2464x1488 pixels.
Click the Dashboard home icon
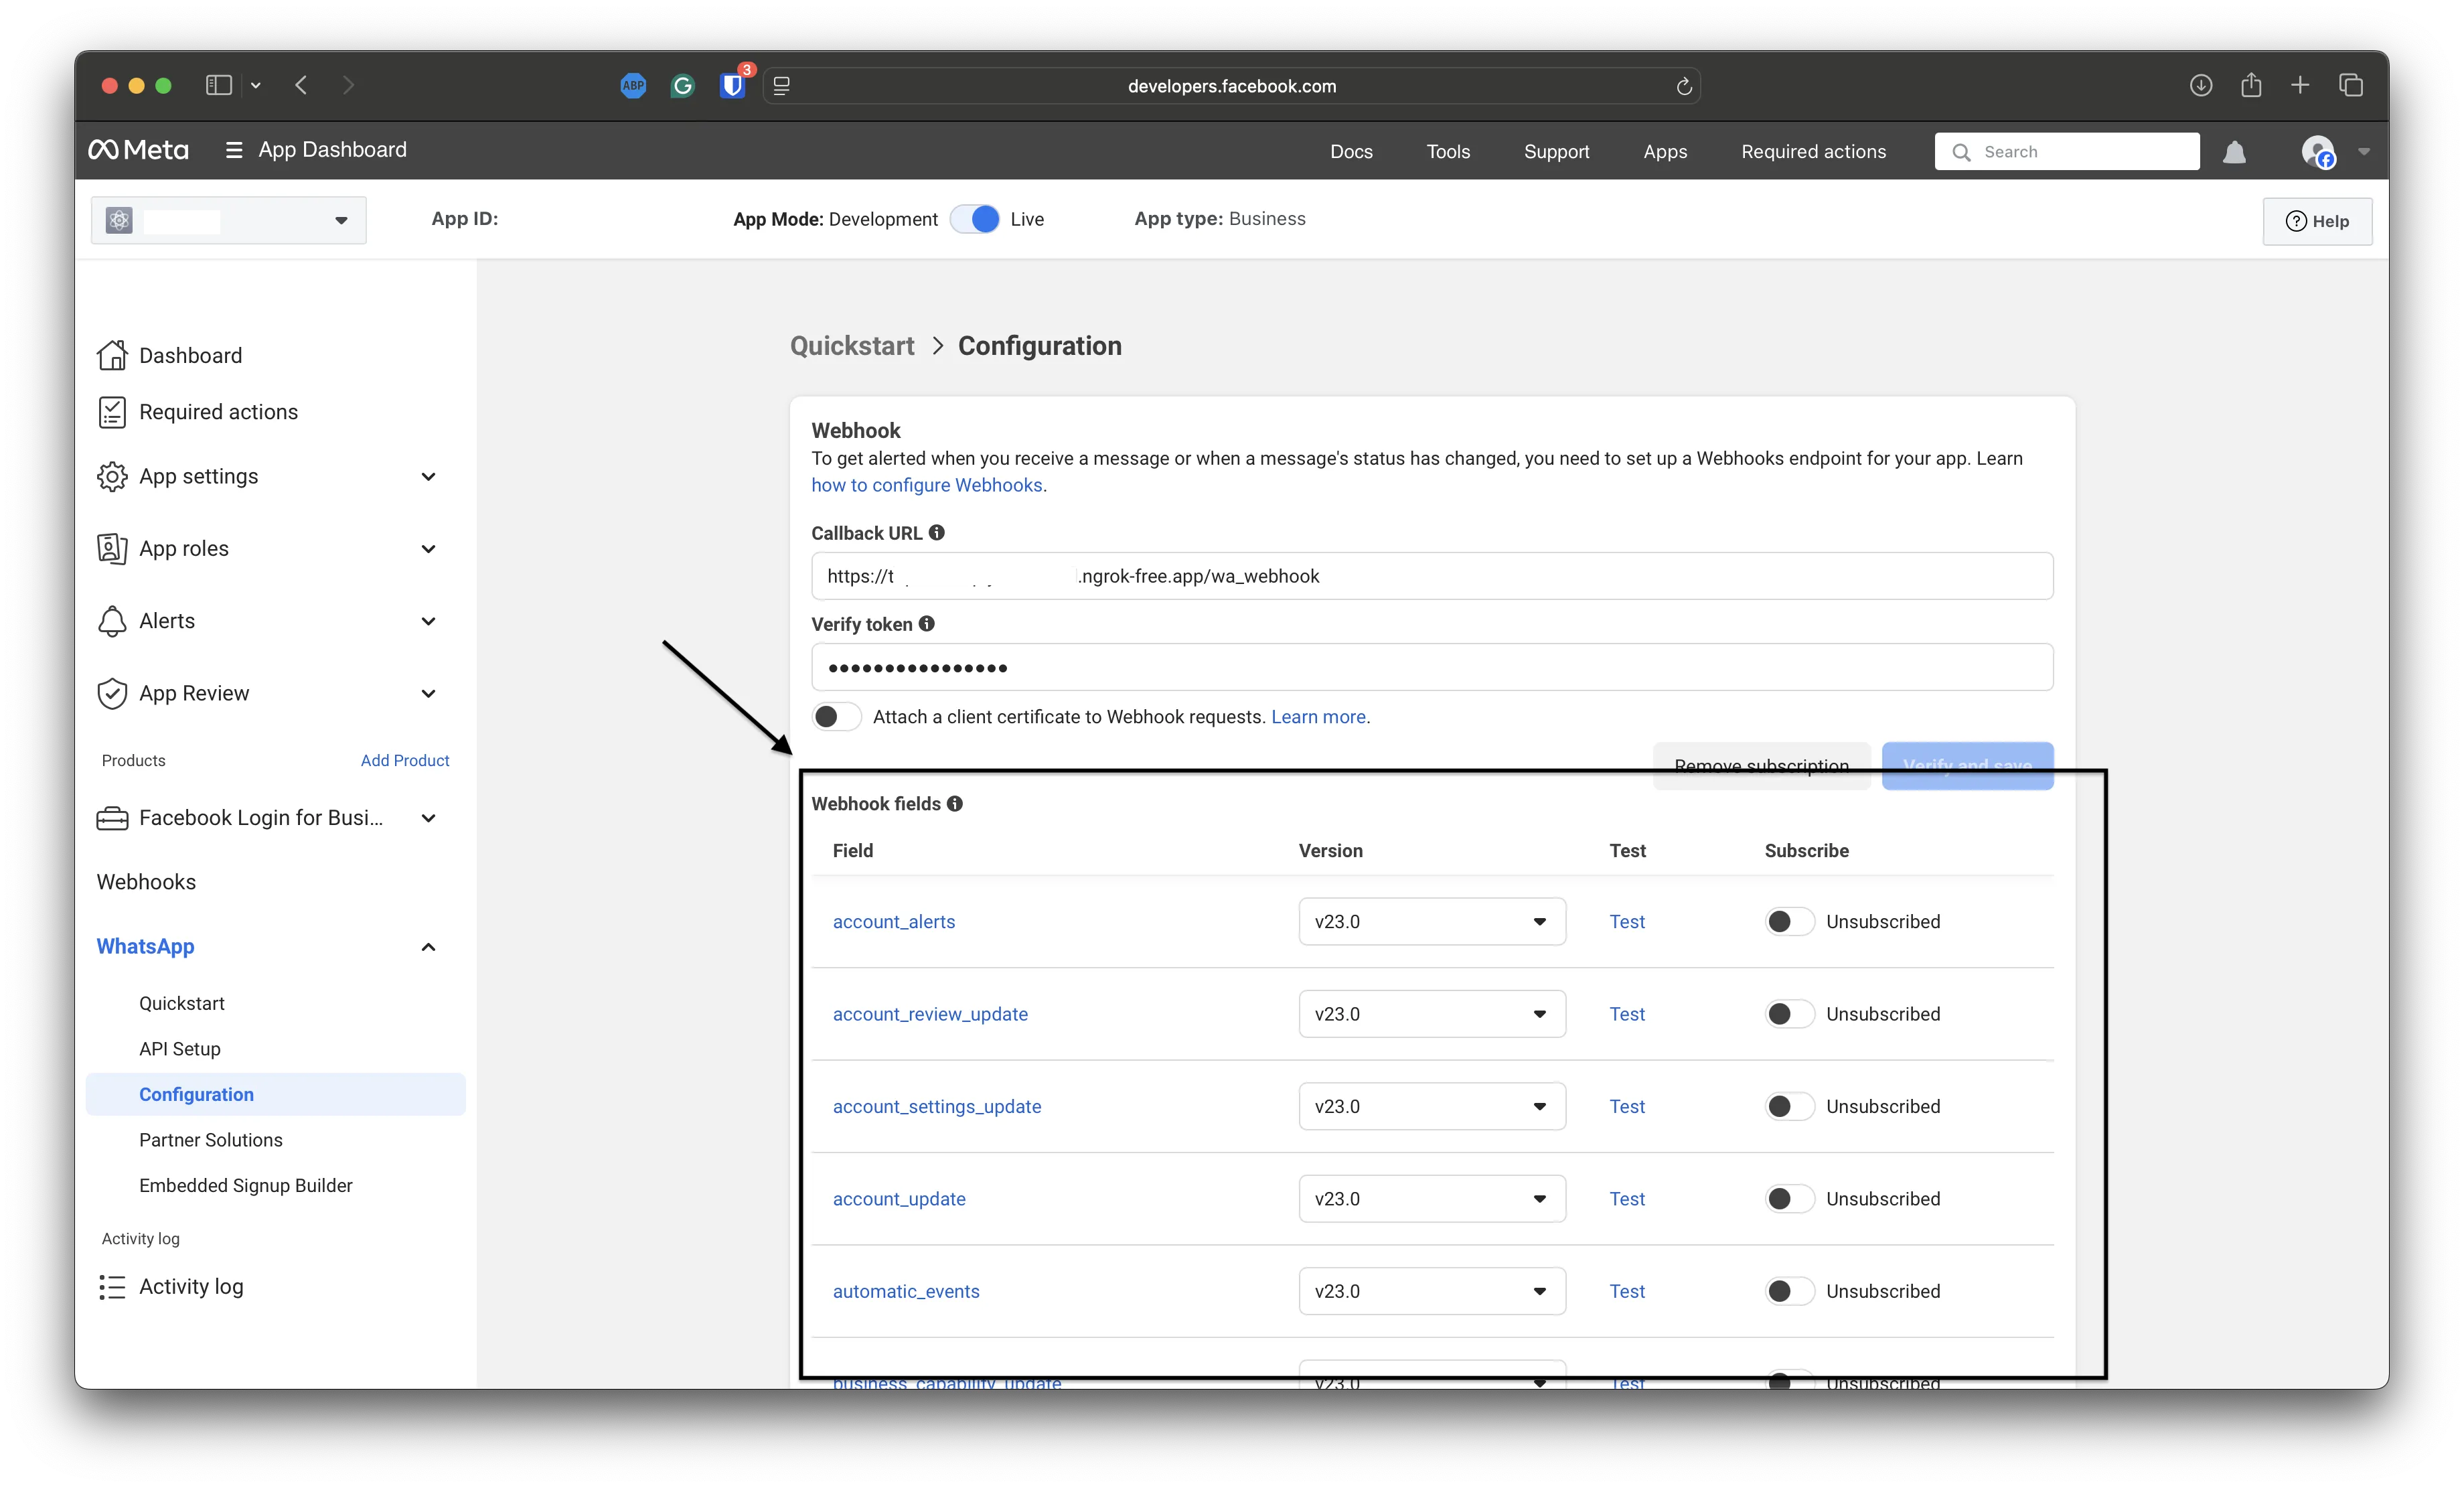(x=112, y=355)
